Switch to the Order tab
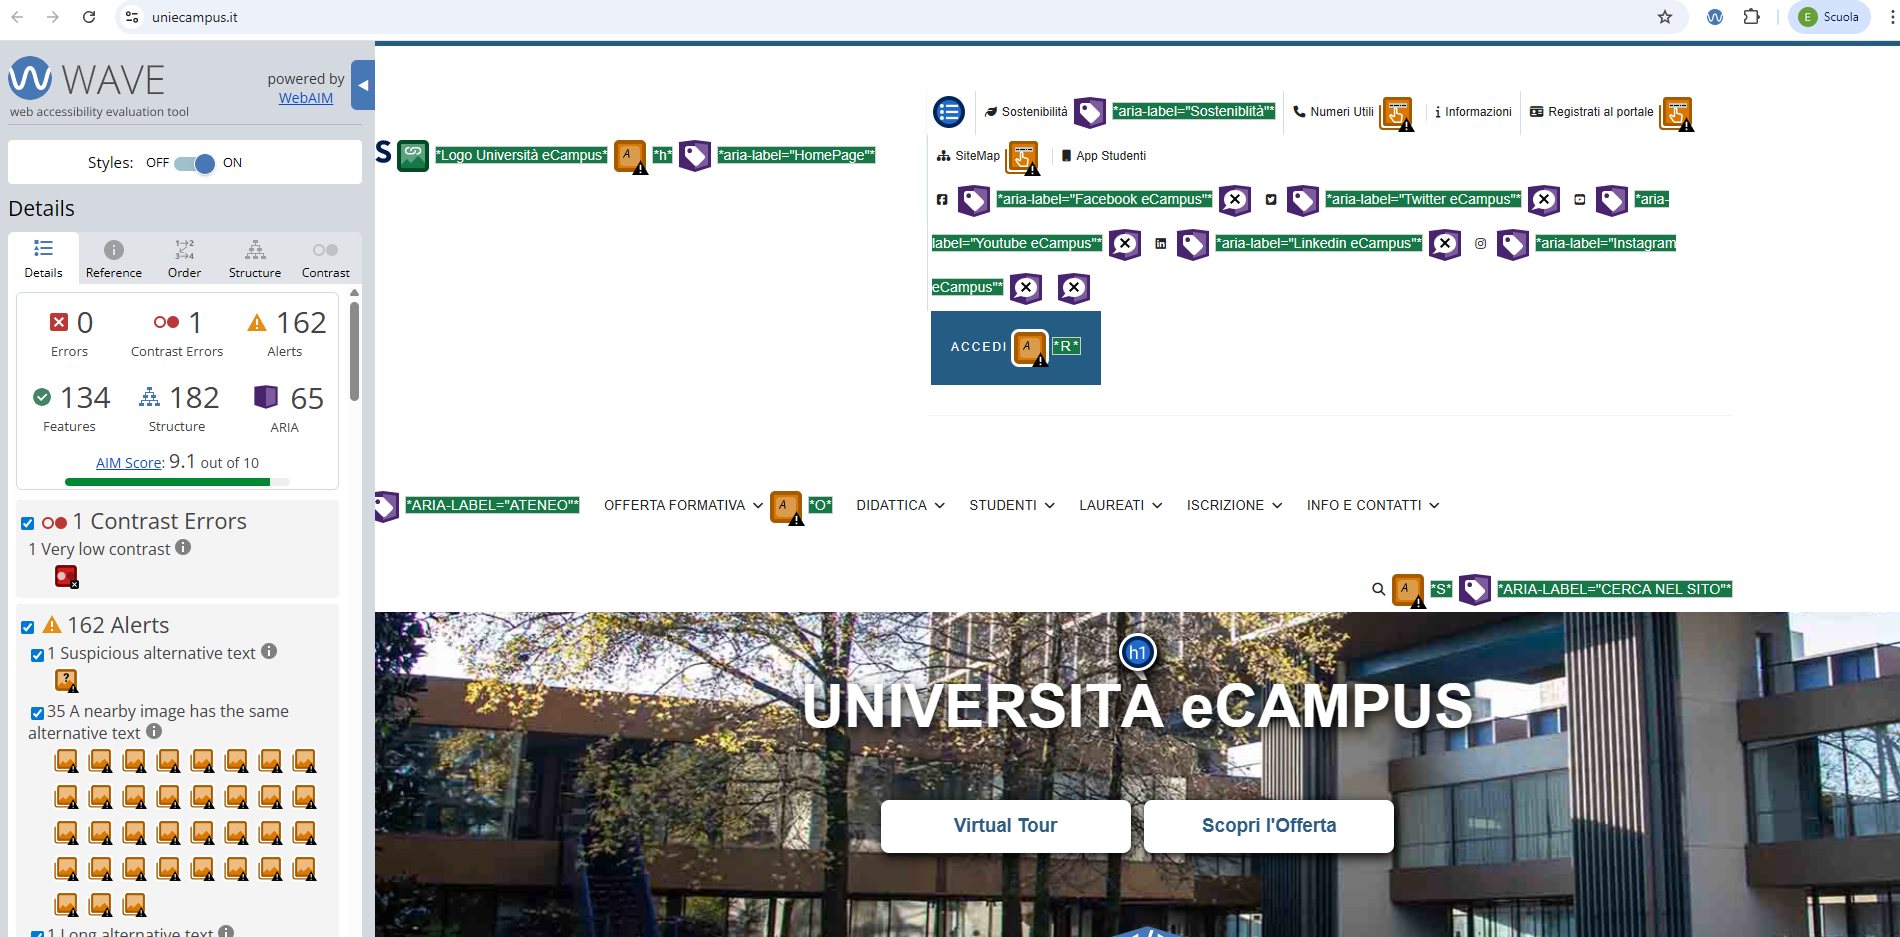 [184, 259]
